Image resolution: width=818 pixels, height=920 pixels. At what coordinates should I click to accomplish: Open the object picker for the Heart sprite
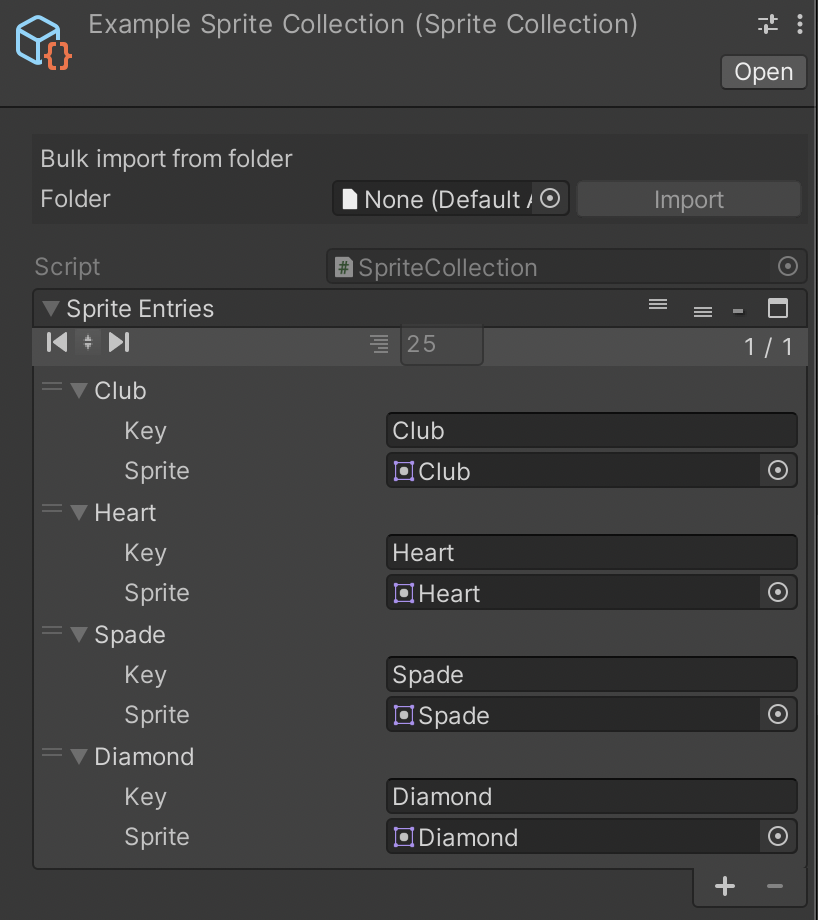(x=778, y=592)
